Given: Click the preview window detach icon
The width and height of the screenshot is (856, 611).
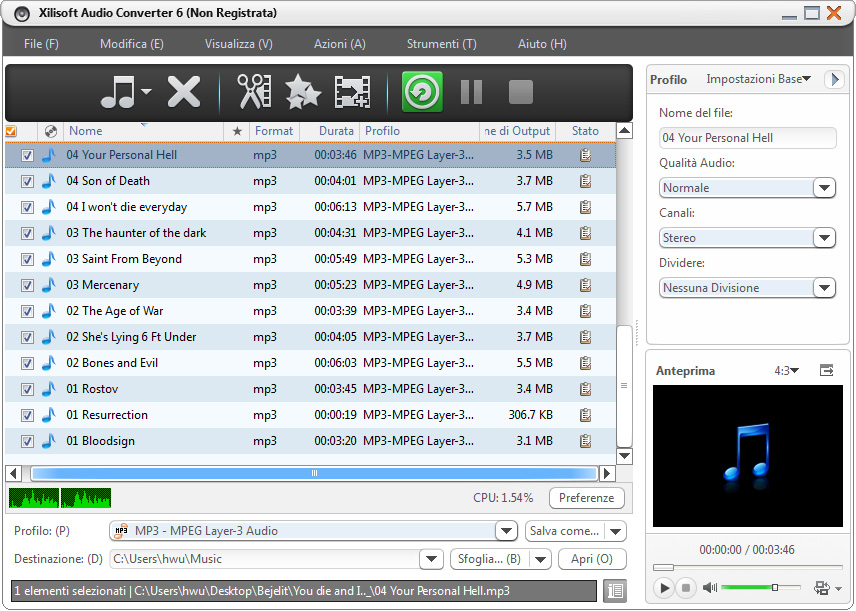Looking at the screenshot, I should tap(827, 371).
